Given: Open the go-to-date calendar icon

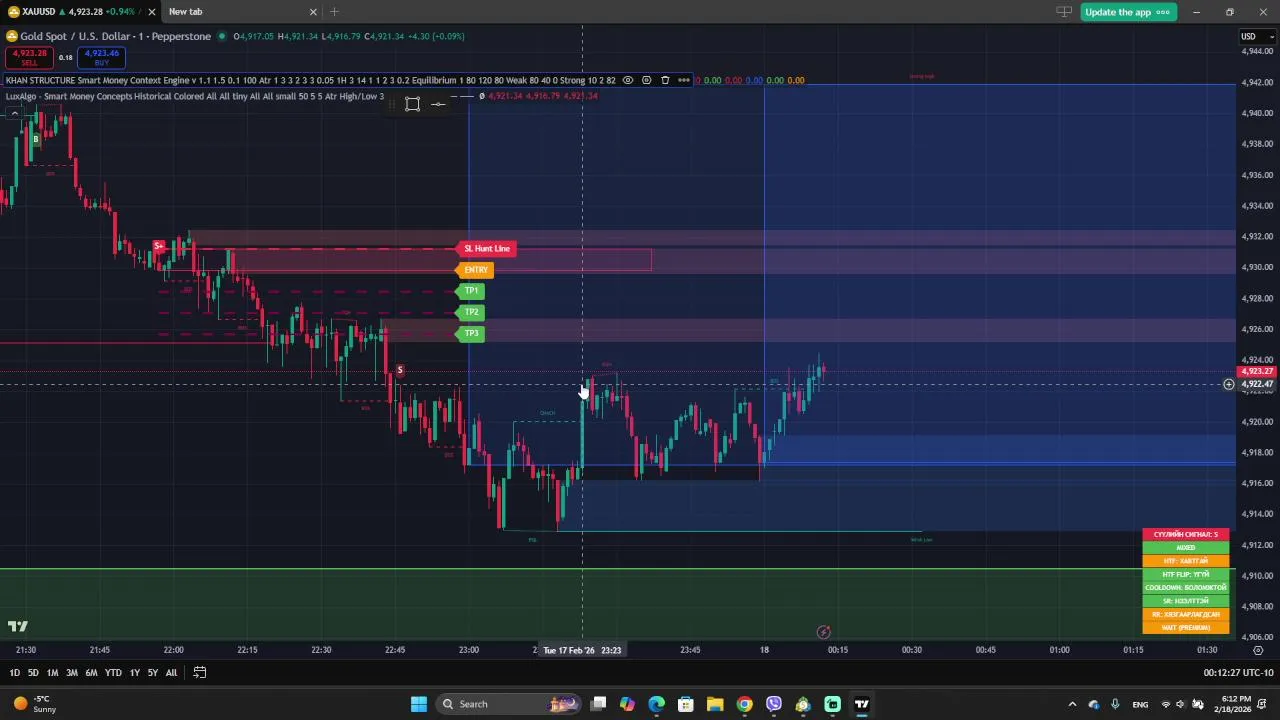Looking at the screenshot, I should 199,672.
